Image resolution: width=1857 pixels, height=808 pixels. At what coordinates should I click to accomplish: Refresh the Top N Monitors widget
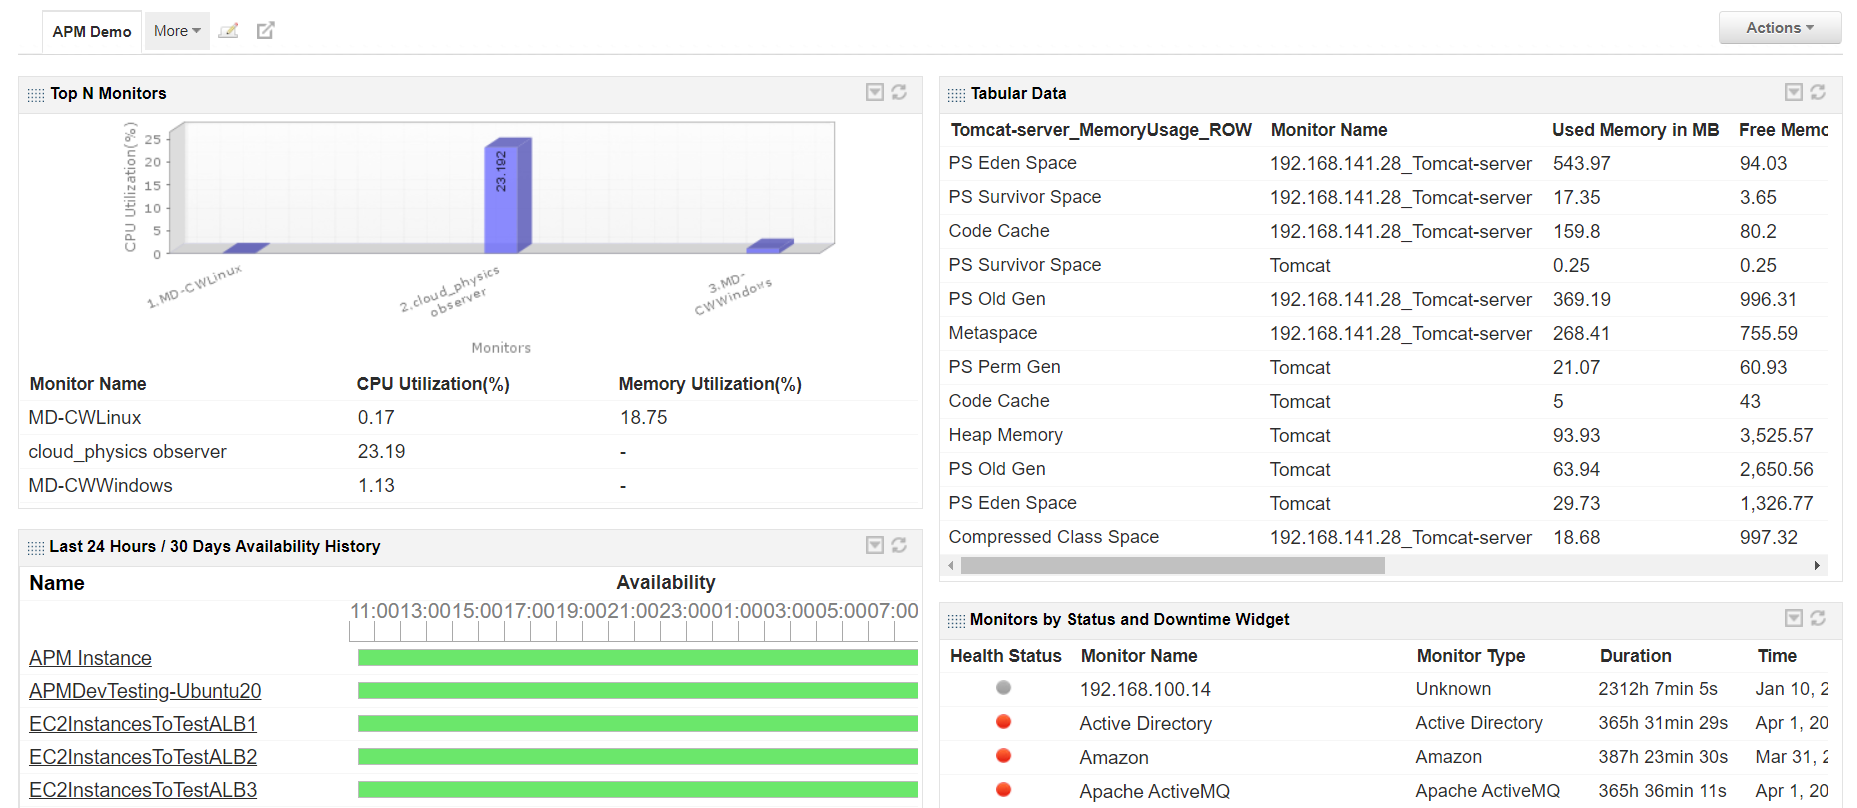pos(899,92)
